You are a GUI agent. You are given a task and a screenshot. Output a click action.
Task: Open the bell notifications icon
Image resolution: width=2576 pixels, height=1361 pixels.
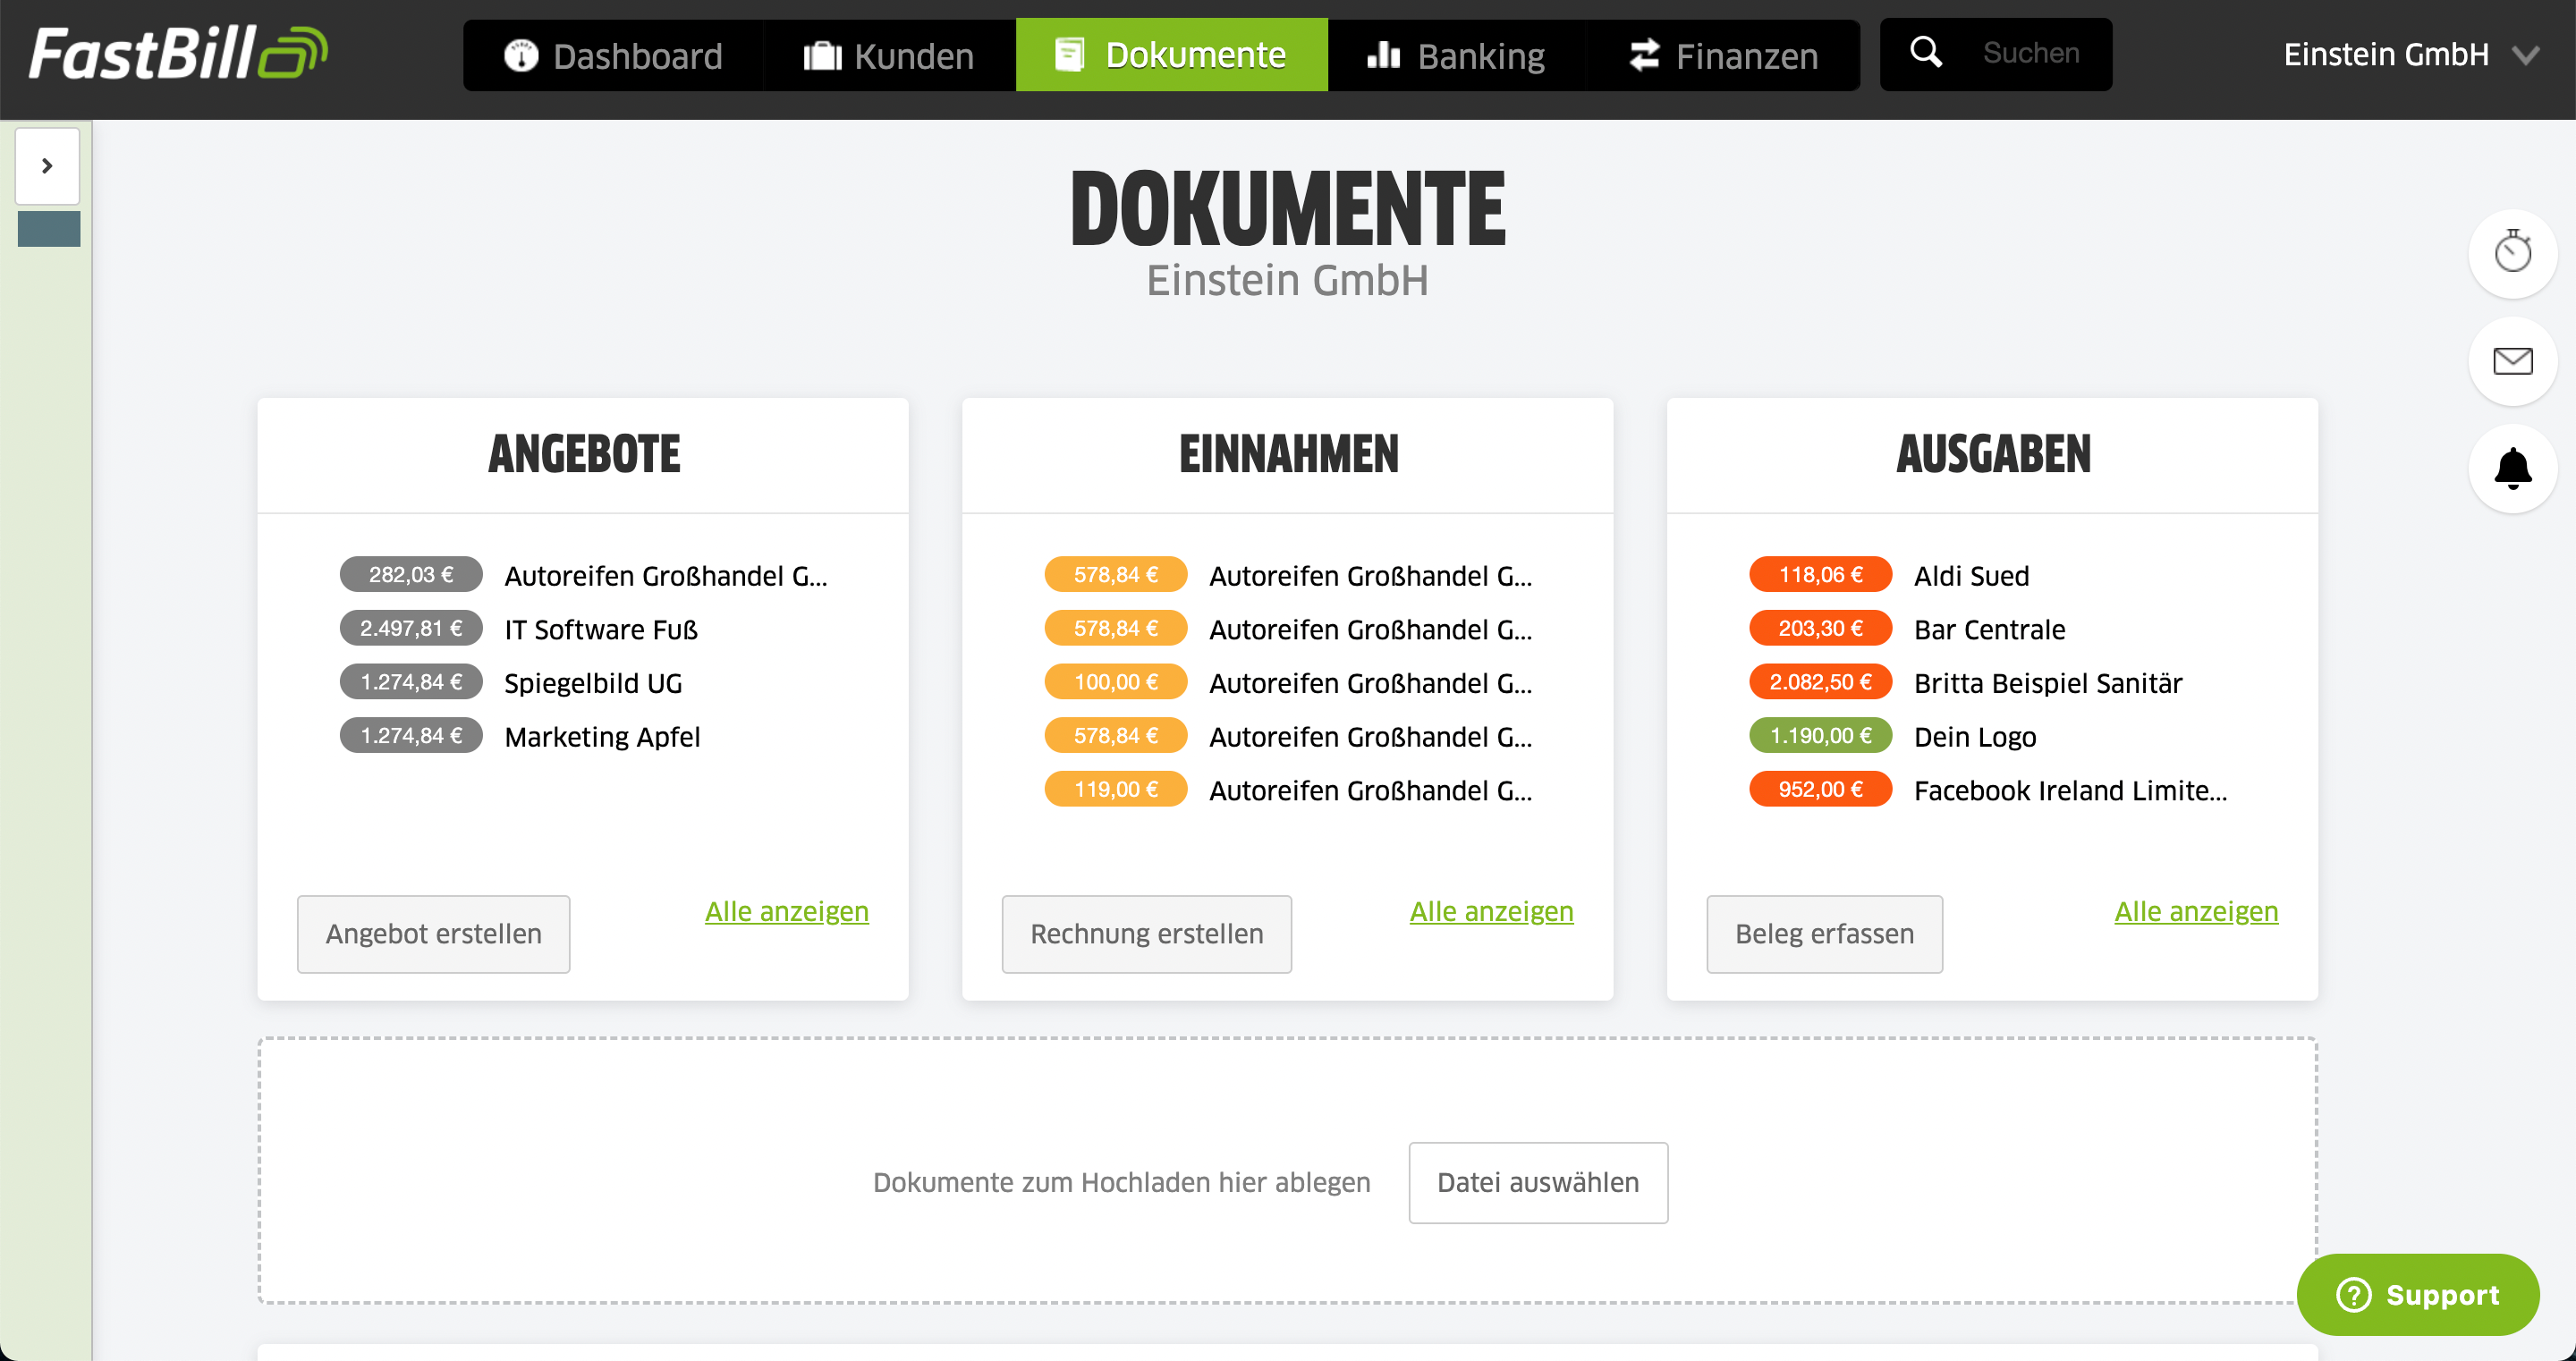(2511, 468)
